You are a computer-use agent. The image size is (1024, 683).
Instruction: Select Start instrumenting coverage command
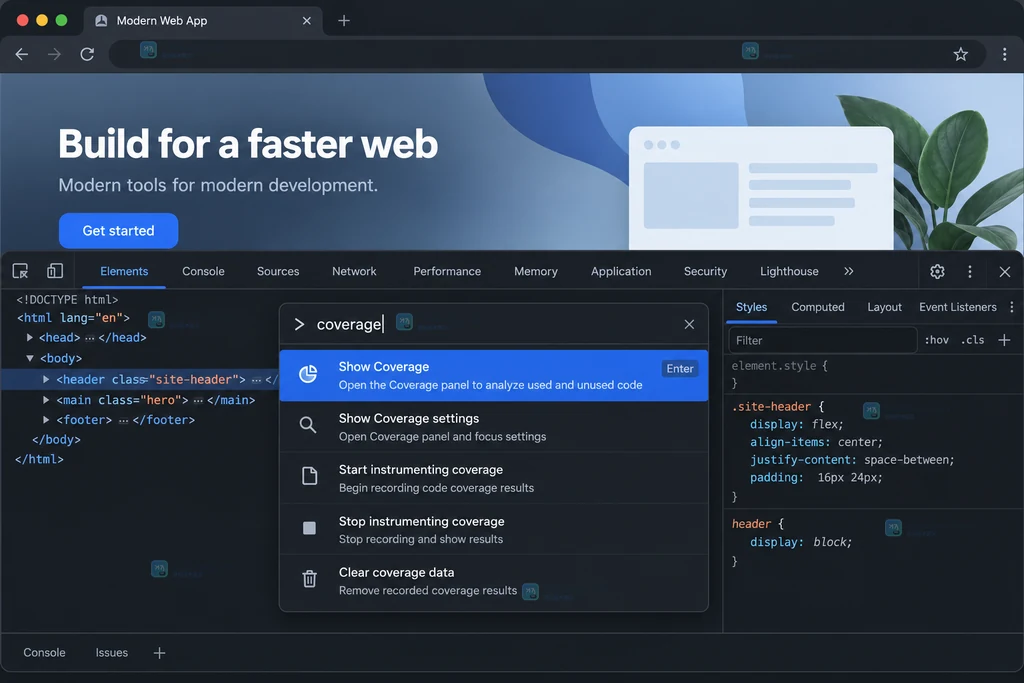click(494, 478)
